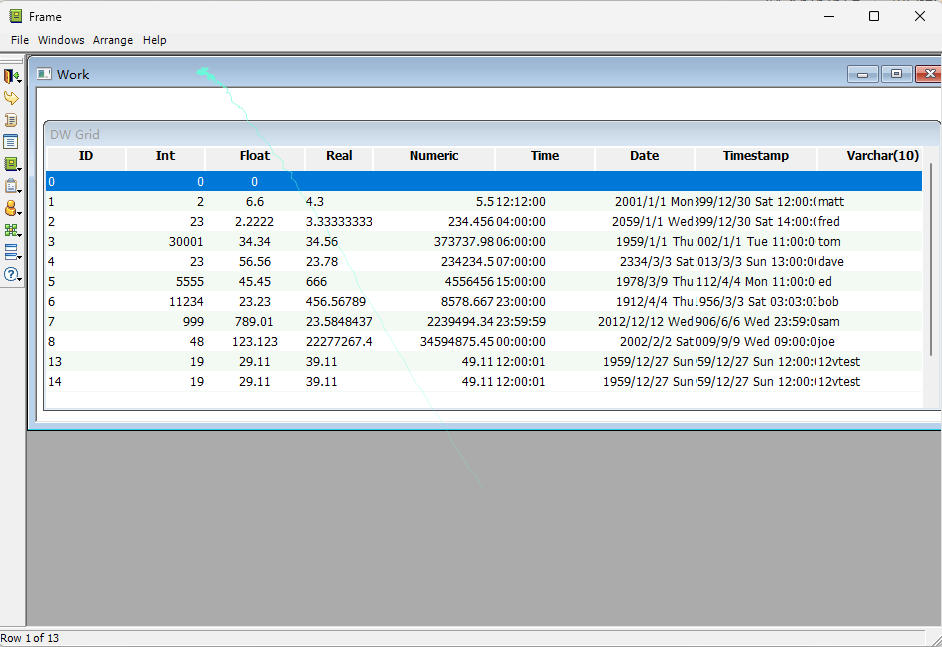Expand the dropdown beside the user figure icon

pyautogui.click(x=20, y=213)
